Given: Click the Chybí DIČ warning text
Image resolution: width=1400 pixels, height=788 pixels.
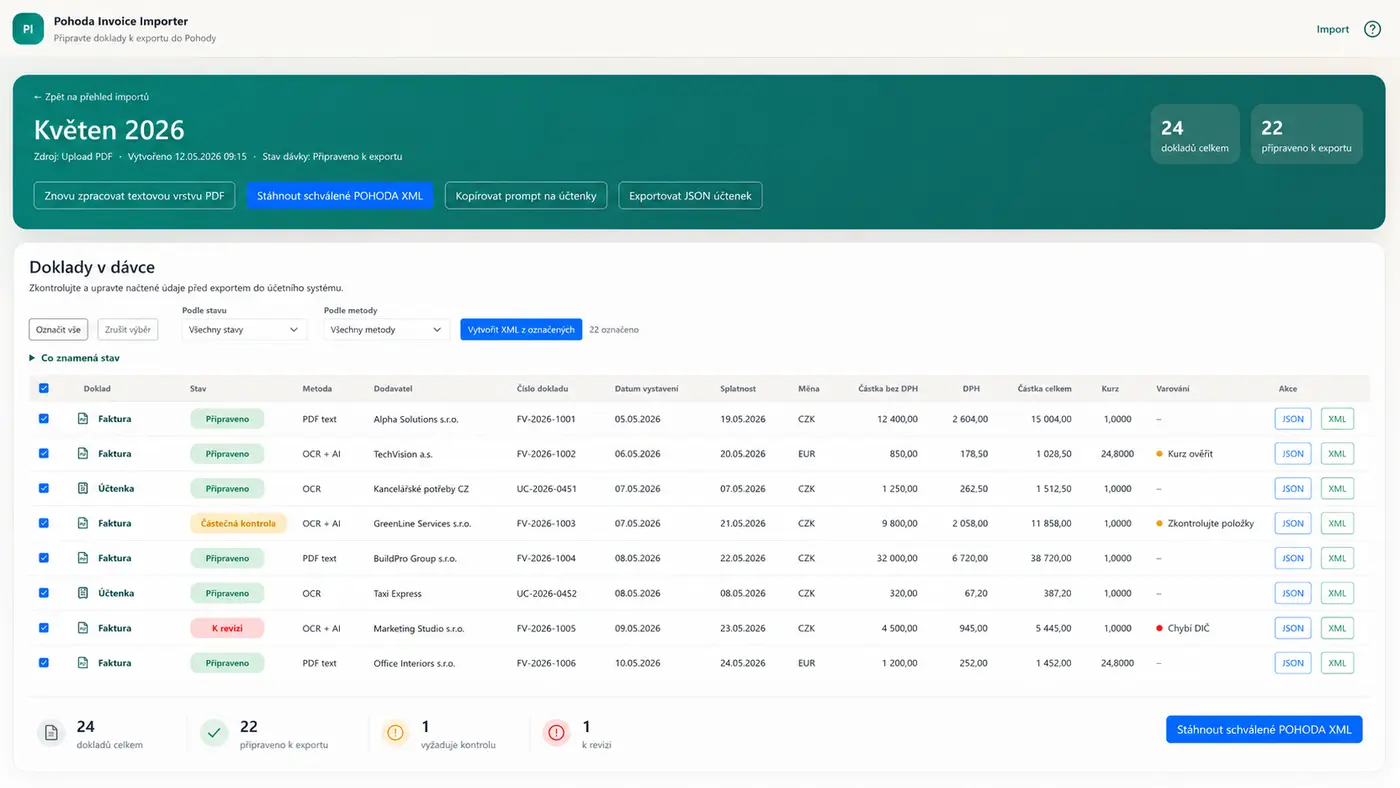Looking at the screenshot, I should pos(1189,628).
